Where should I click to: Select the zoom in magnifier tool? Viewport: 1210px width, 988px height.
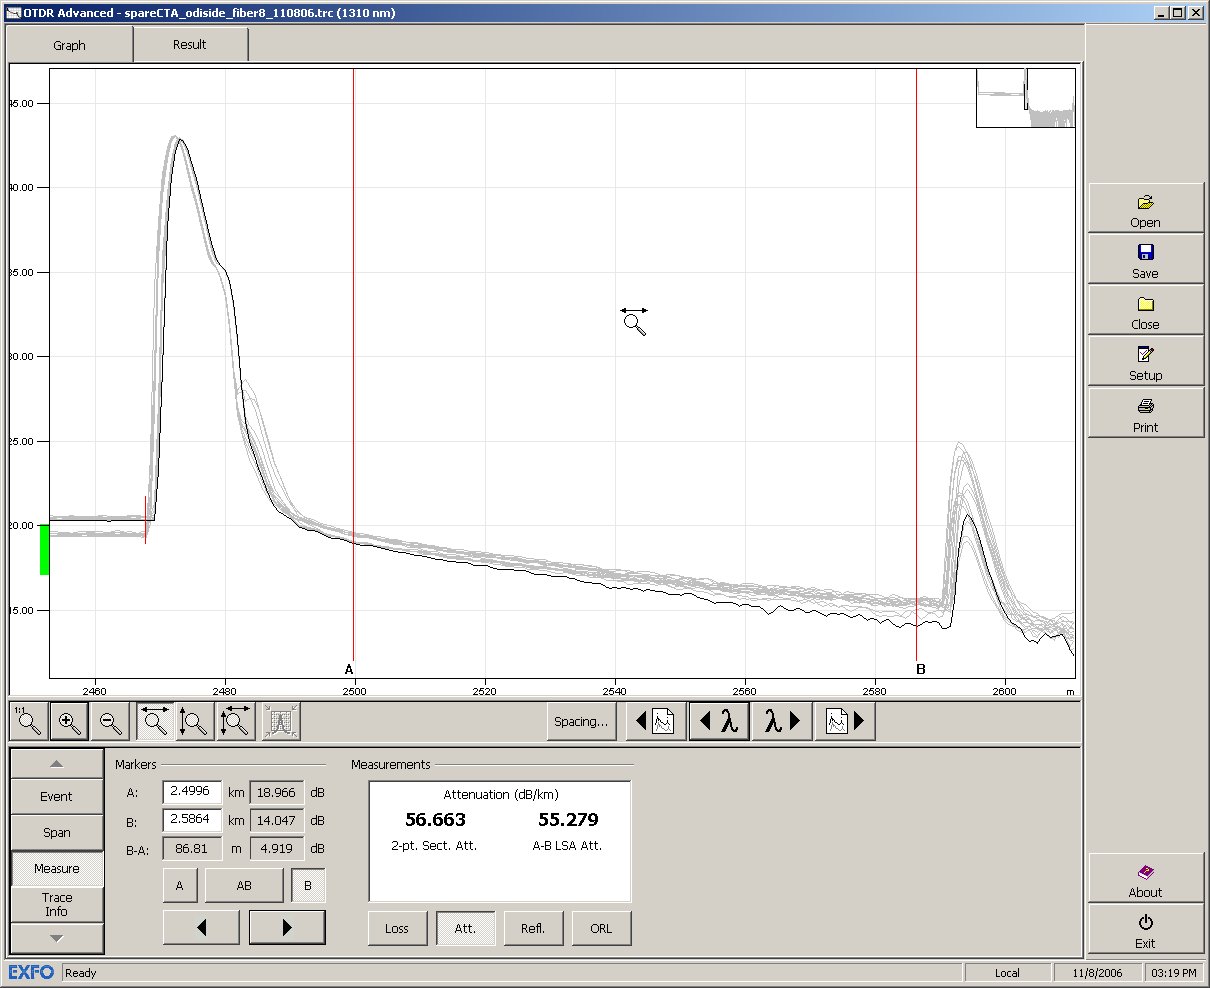click(69, 721)
